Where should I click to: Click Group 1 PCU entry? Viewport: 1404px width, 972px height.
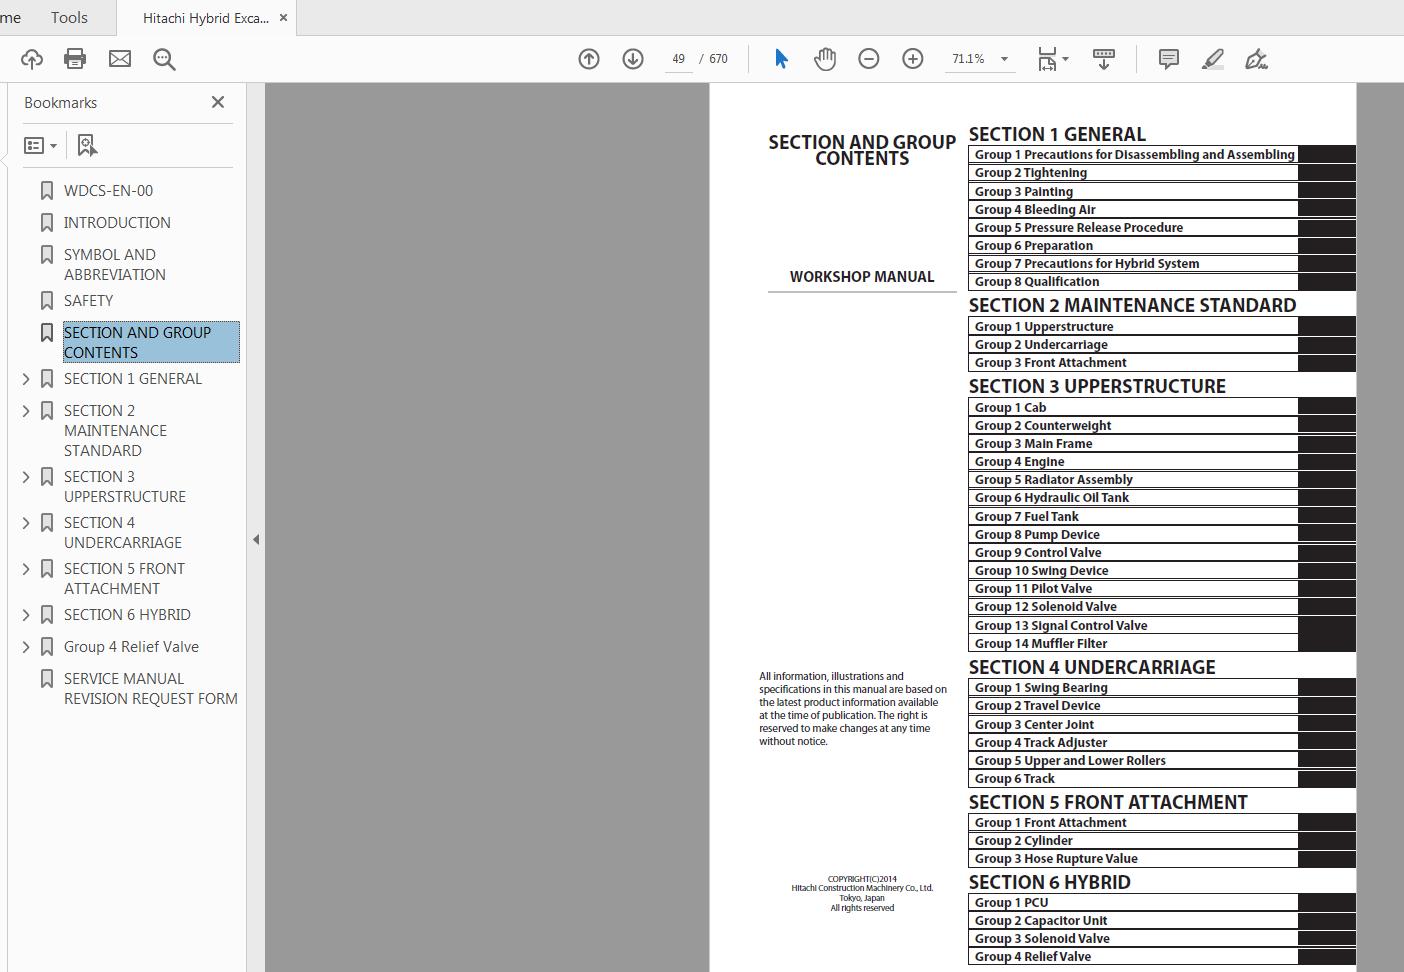[1012, 903]
